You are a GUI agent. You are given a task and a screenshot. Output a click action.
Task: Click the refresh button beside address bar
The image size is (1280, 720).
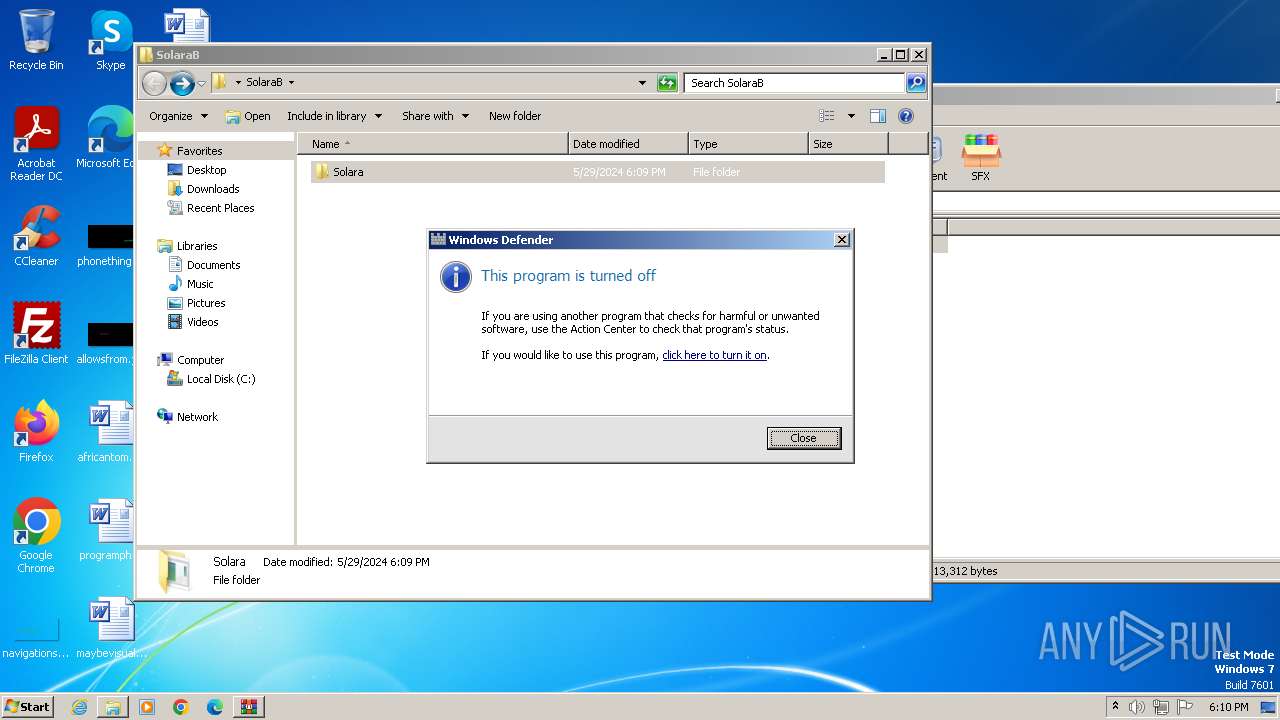point(667,83)
